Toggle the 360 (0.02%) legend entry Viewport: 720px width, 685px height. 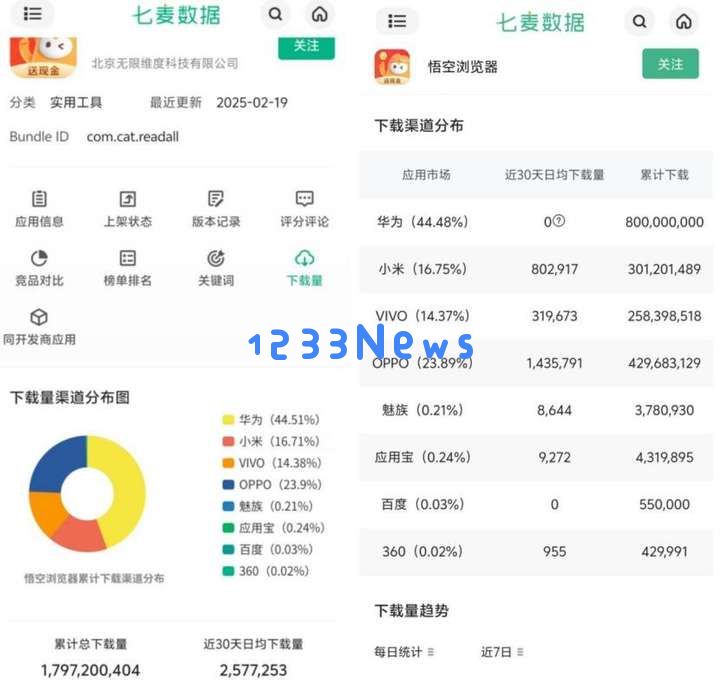click(266, 571)
